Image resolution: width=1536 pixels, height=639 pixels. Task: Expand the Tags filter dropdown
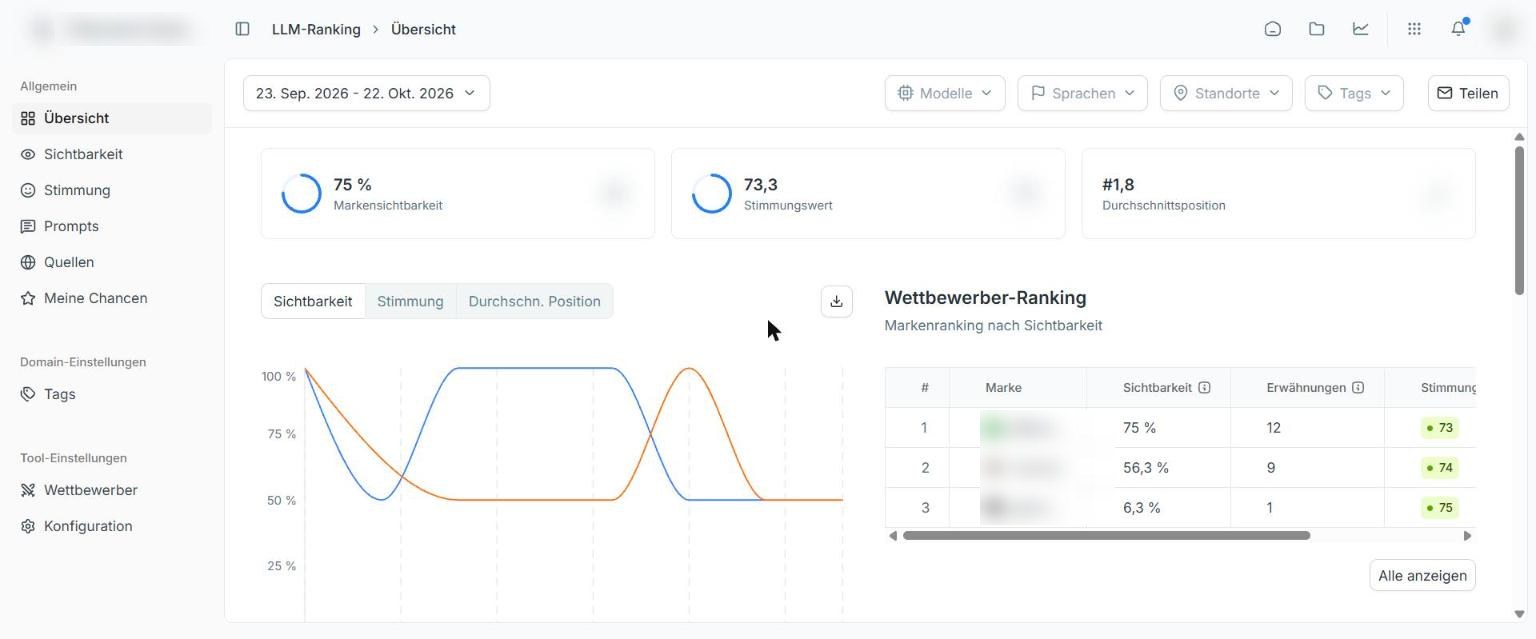[1354, 93]
